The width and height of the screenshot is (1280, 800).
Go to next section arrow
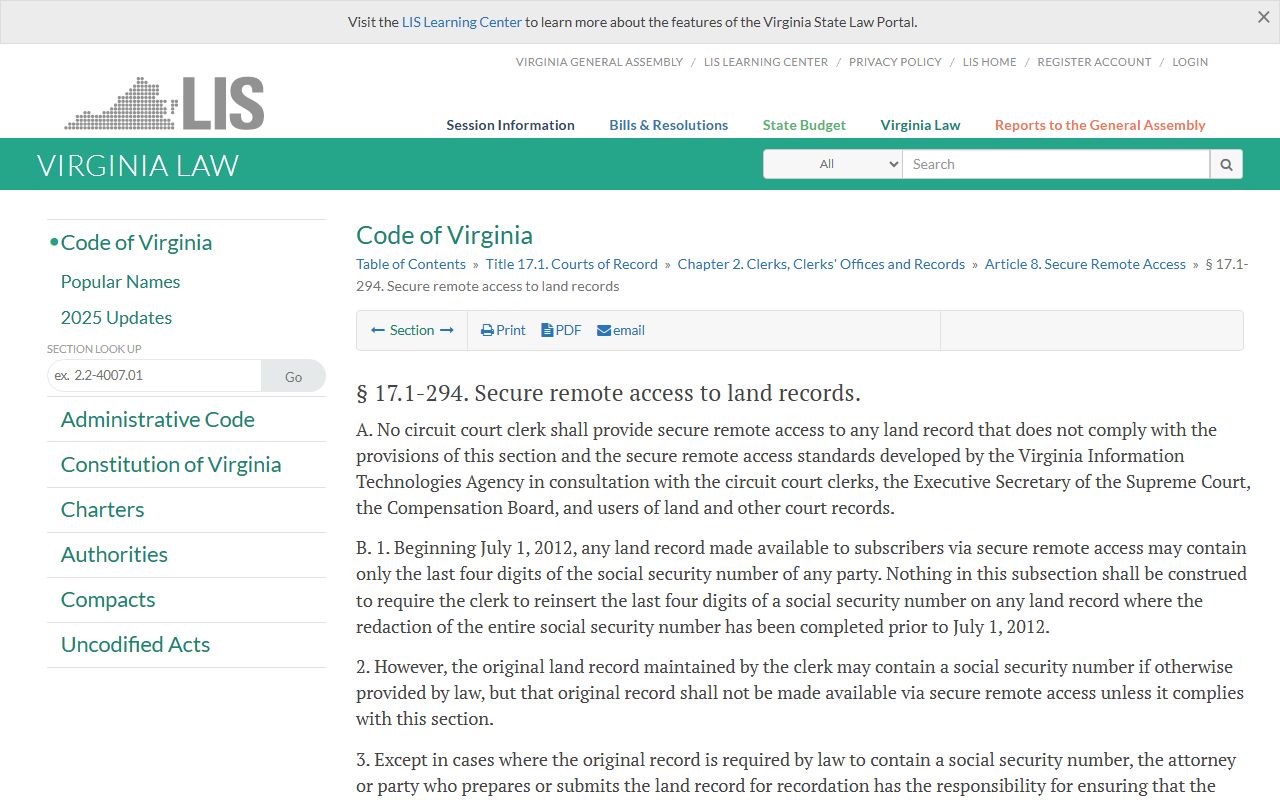click(x=447, y=330)
